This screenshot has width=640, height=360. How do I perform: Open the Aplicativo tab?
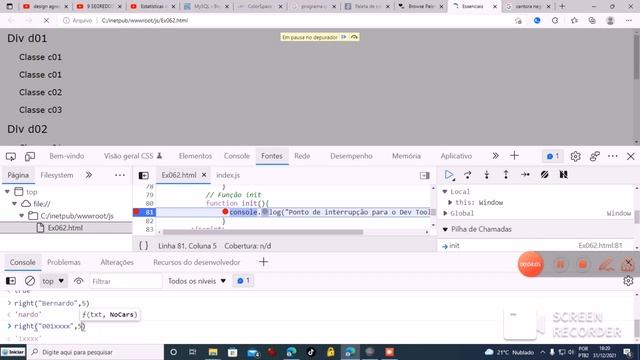[x=456, y=156]
